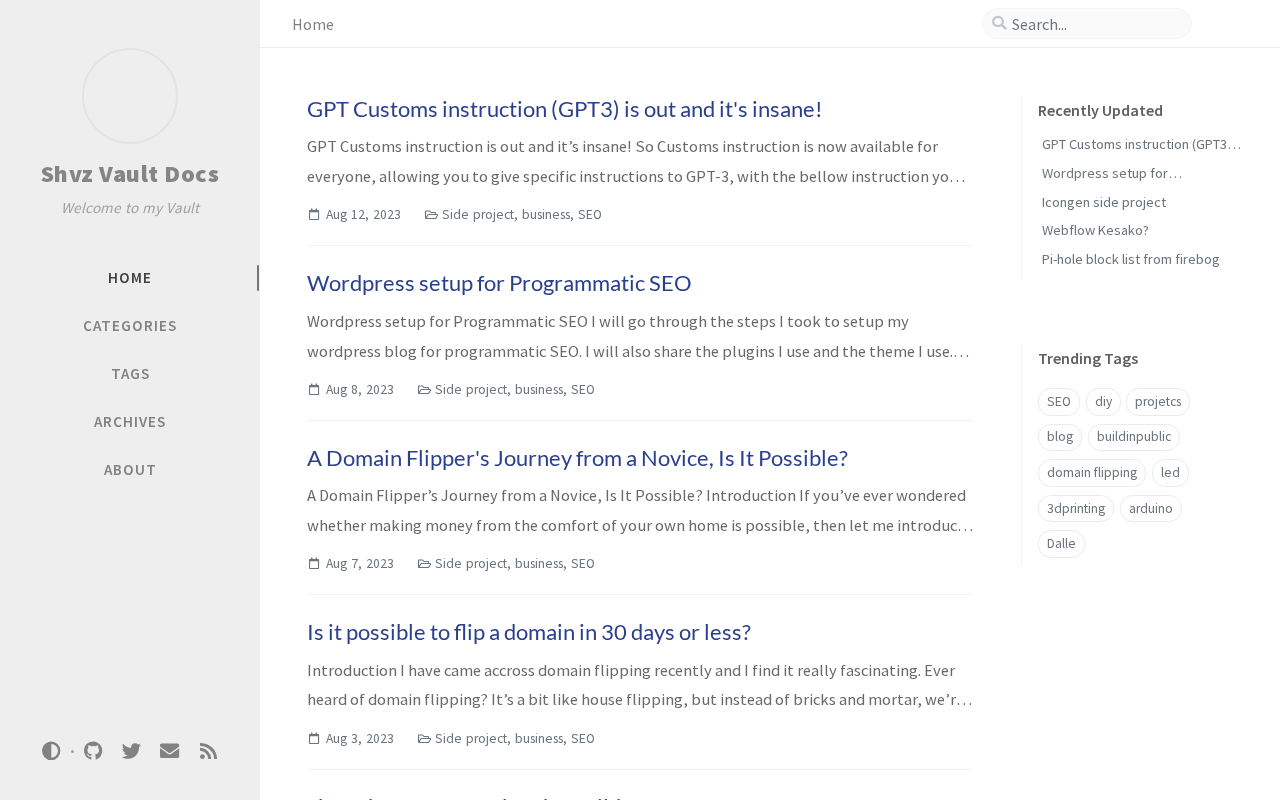Click into the Search field
This screenshot has height=800, width=1280.
1095,24
